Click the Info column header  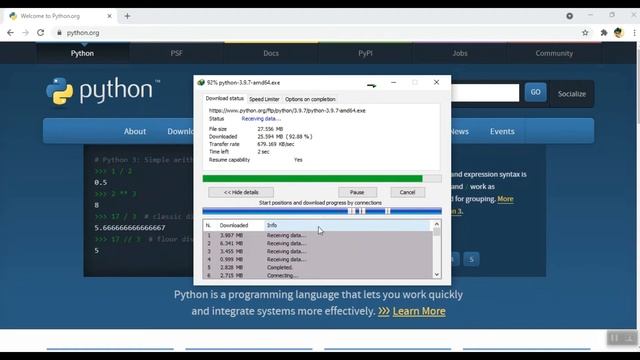pyautogui.click(x=348, y=225)
